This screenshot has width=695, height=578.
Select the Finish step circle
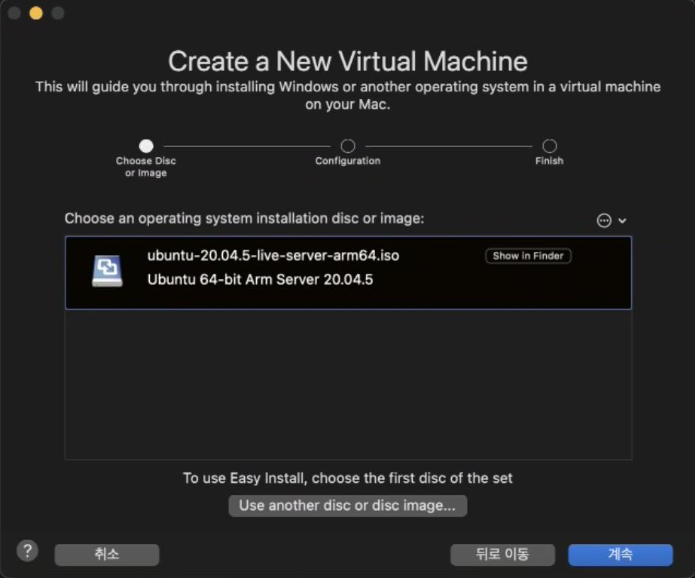point(549,145)
